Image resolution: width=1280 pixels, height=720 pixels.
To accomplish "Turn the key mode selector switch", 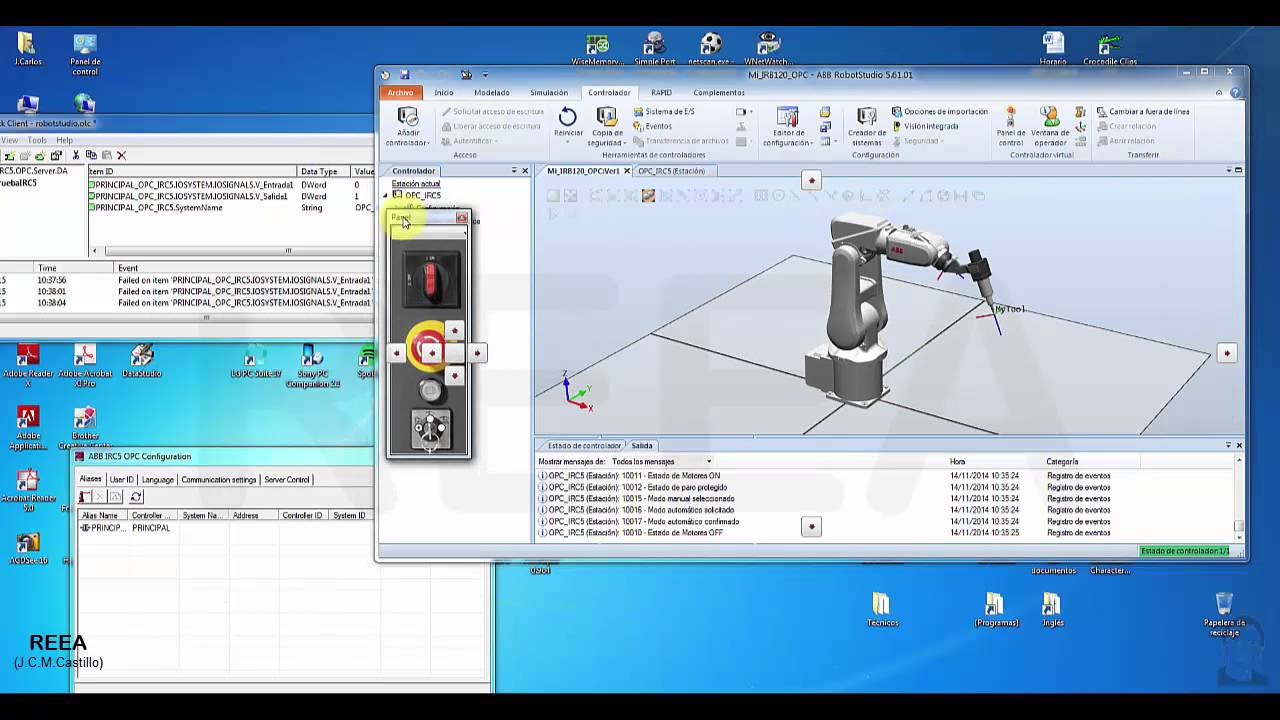I will coord(431,431).
